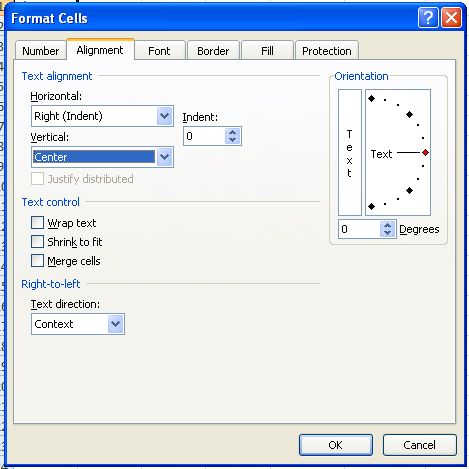Enable the Wrap text checkbox
The width and height of the screenshot is (469, 469).
[x=37, y=223]
